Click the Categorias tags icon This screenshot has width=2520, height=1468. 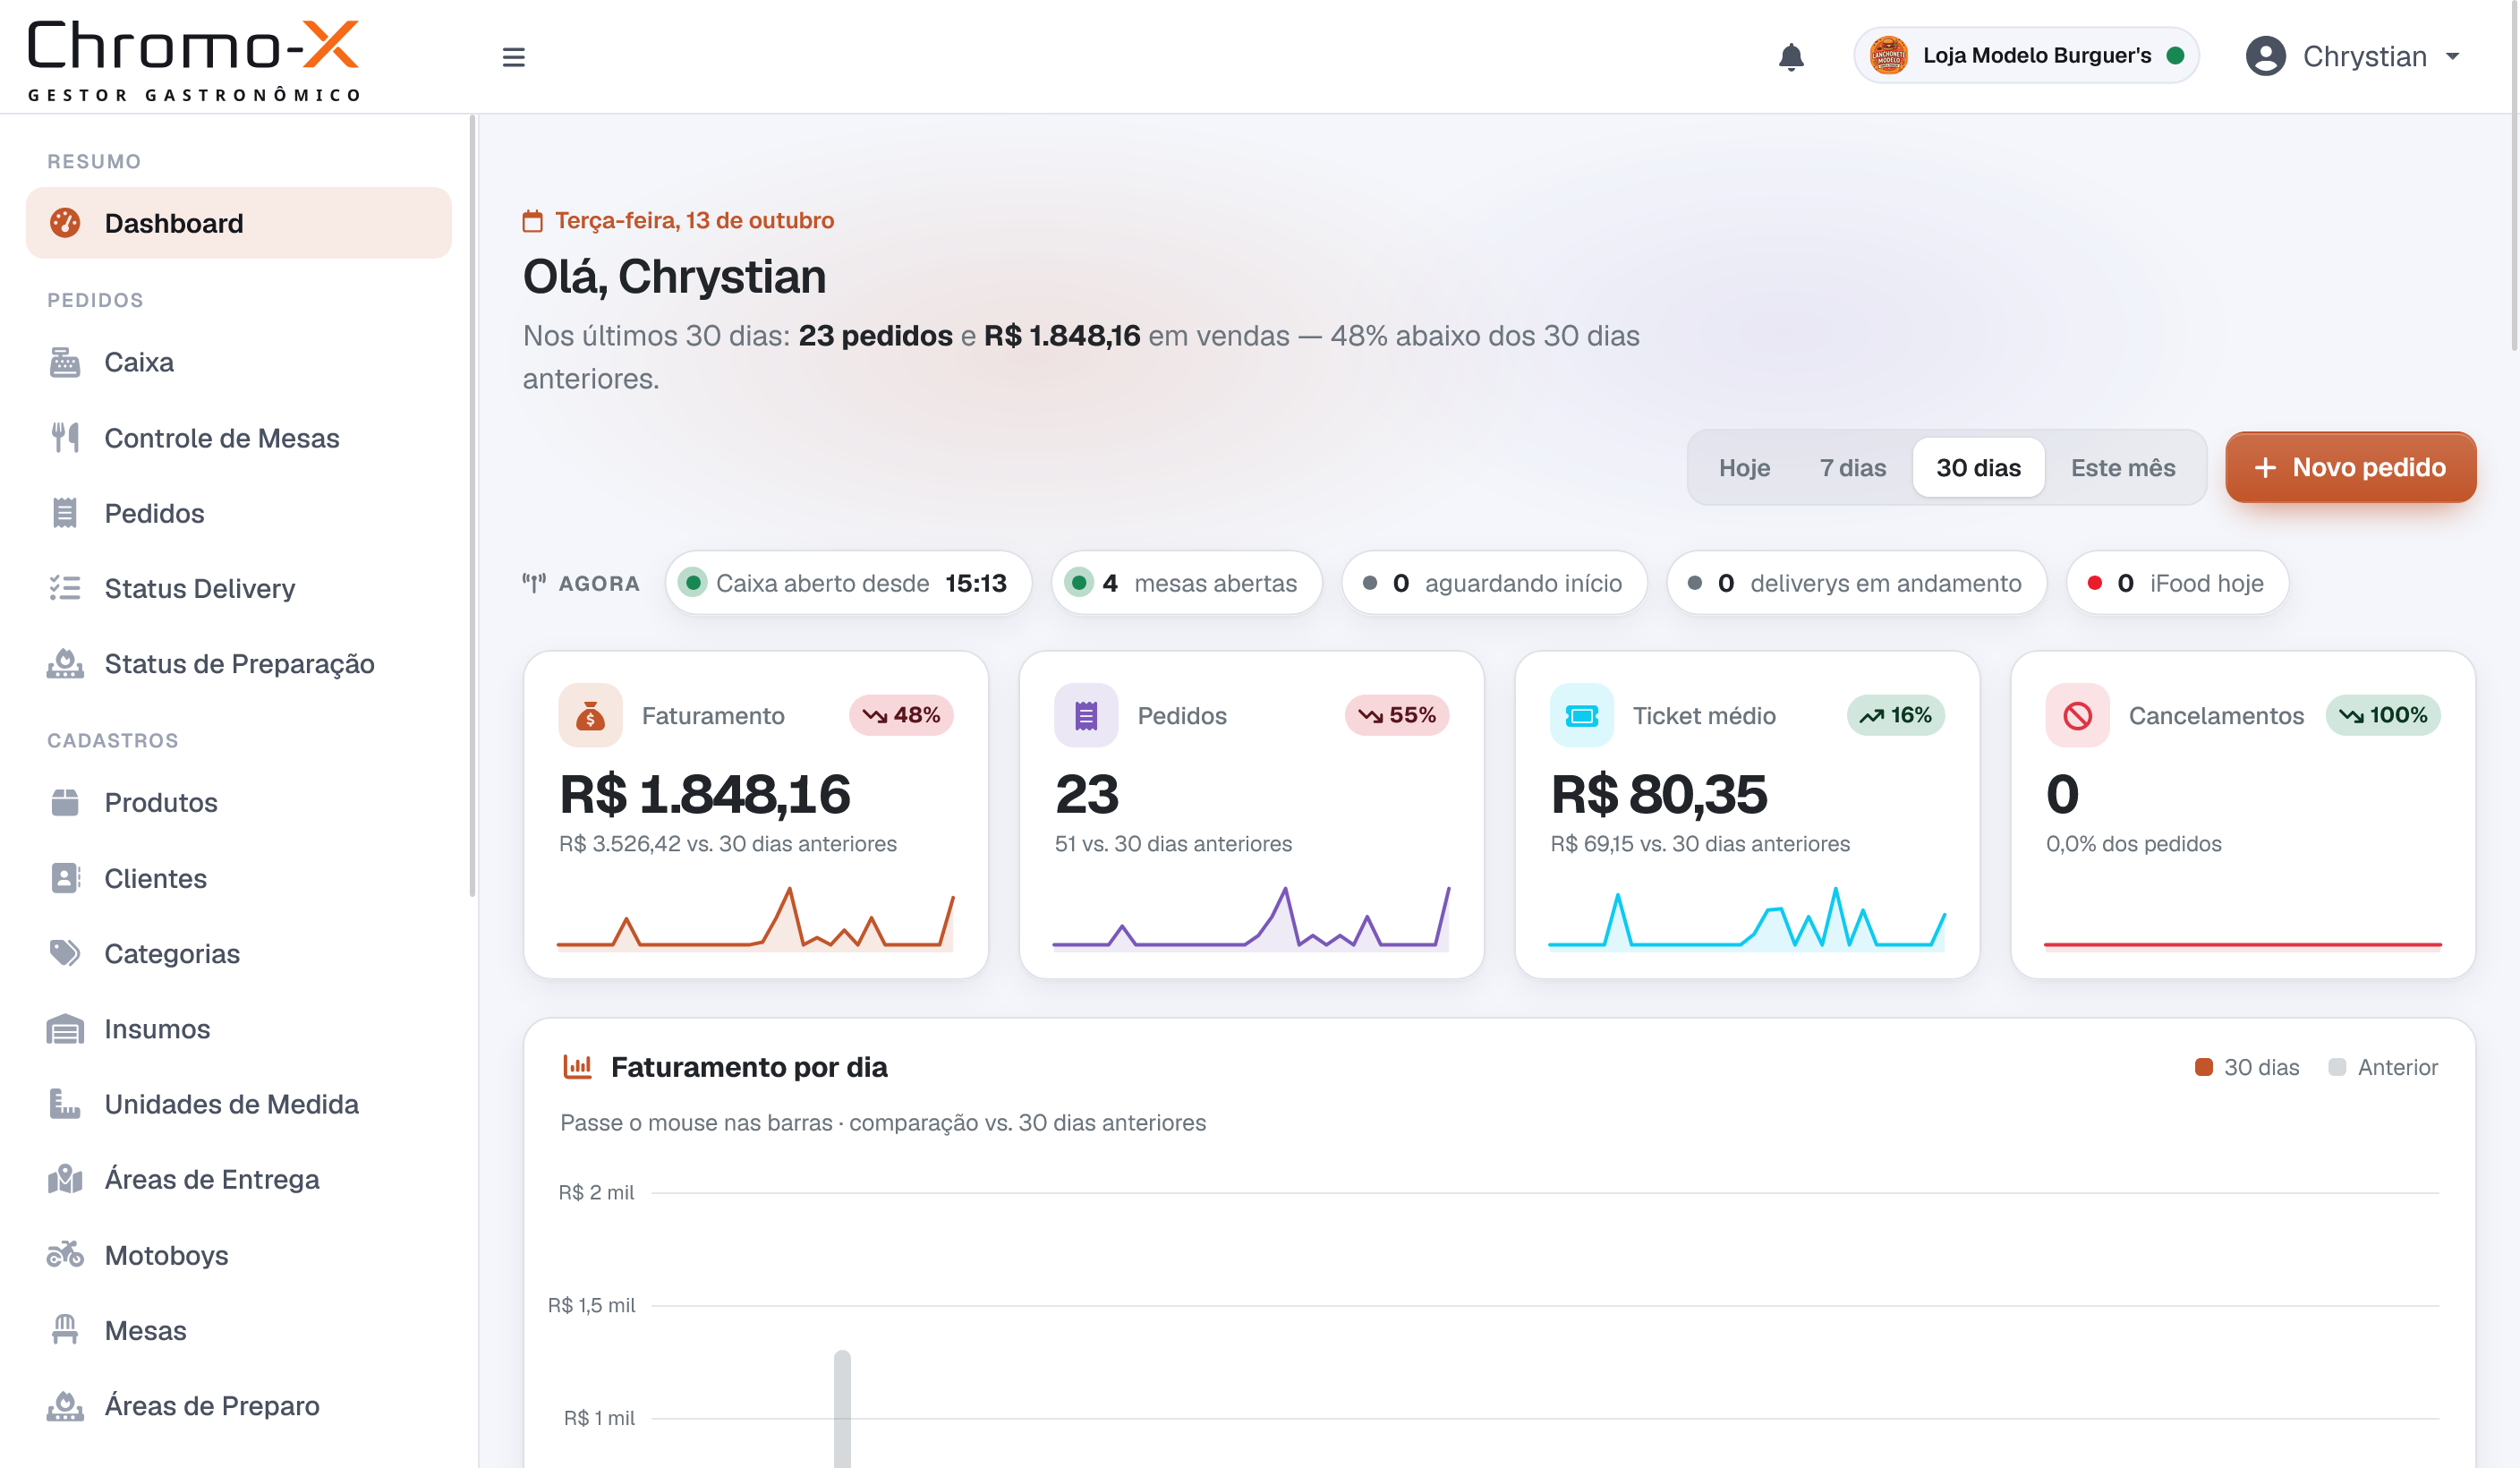[65, 953]
